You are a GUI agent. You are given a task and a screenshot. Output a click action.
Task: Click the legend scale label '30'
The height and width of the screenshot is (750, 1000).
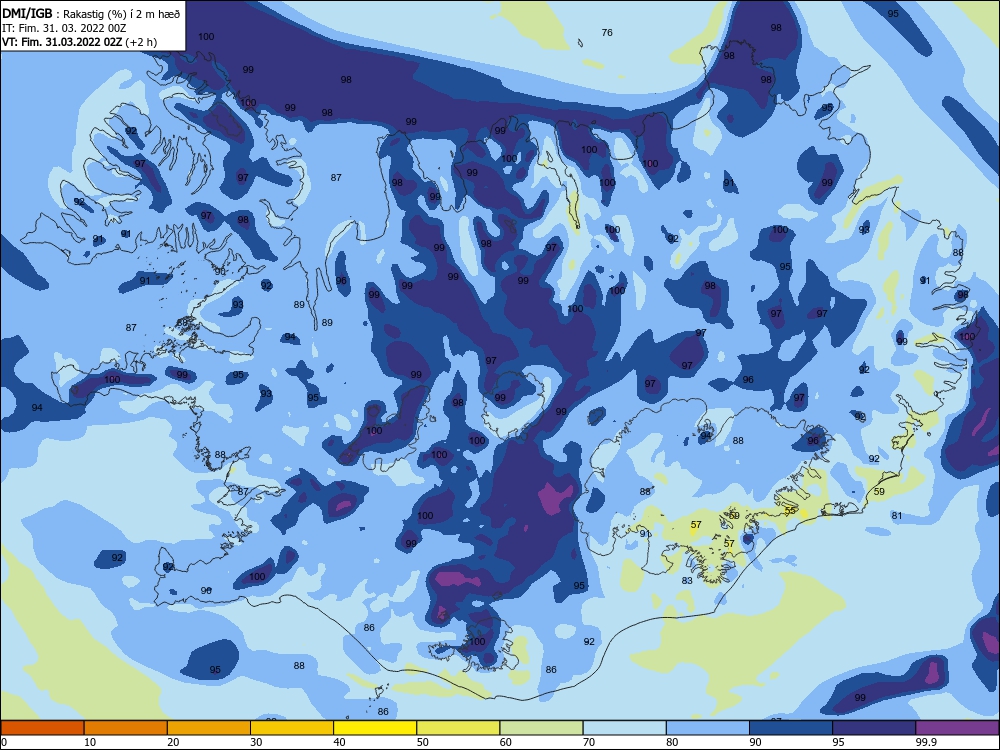256,742
